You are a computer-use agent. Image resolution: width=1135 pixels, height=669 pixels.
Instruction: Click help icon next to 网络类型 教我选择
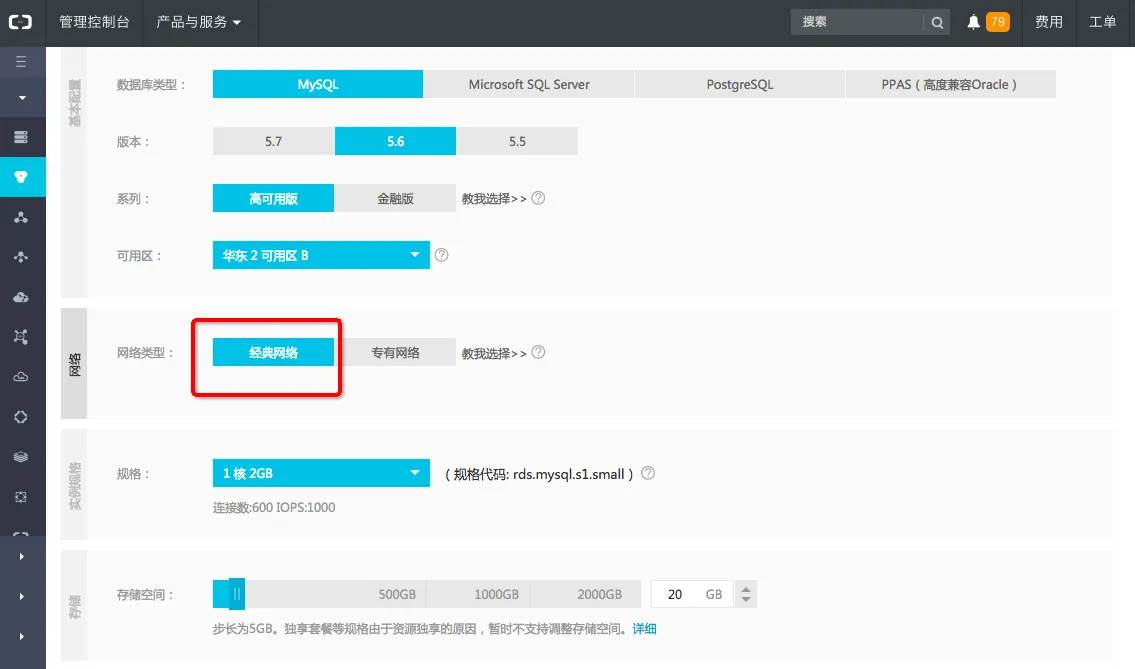tap(538, 352)
